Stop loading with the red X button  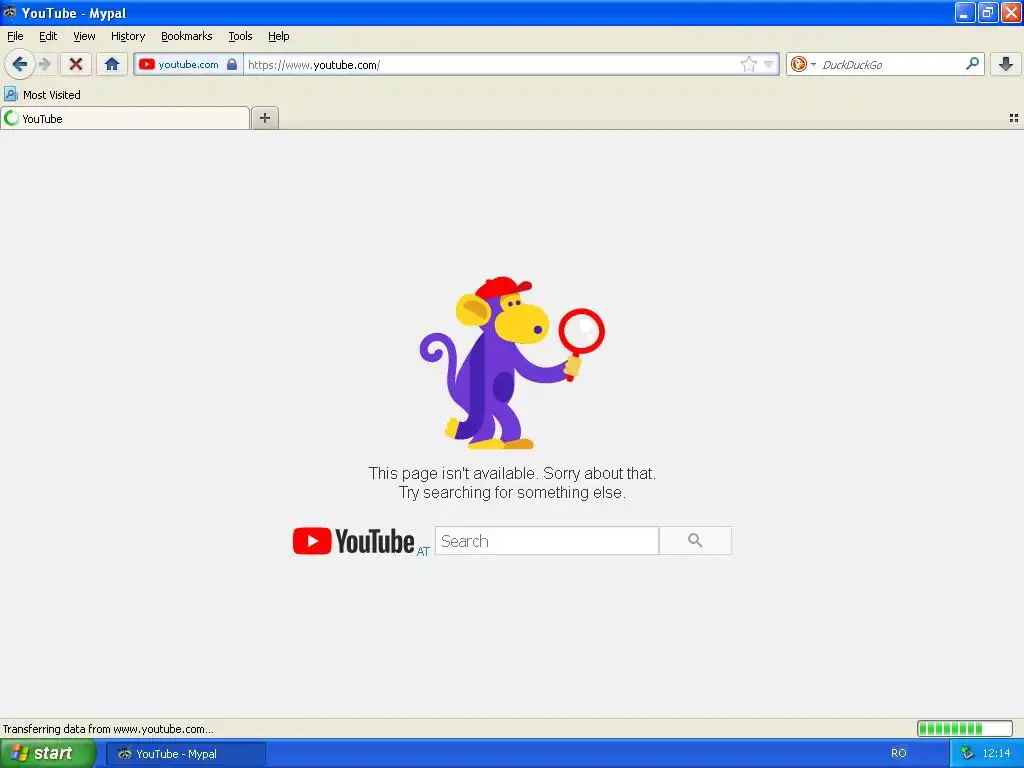(76, 64)
